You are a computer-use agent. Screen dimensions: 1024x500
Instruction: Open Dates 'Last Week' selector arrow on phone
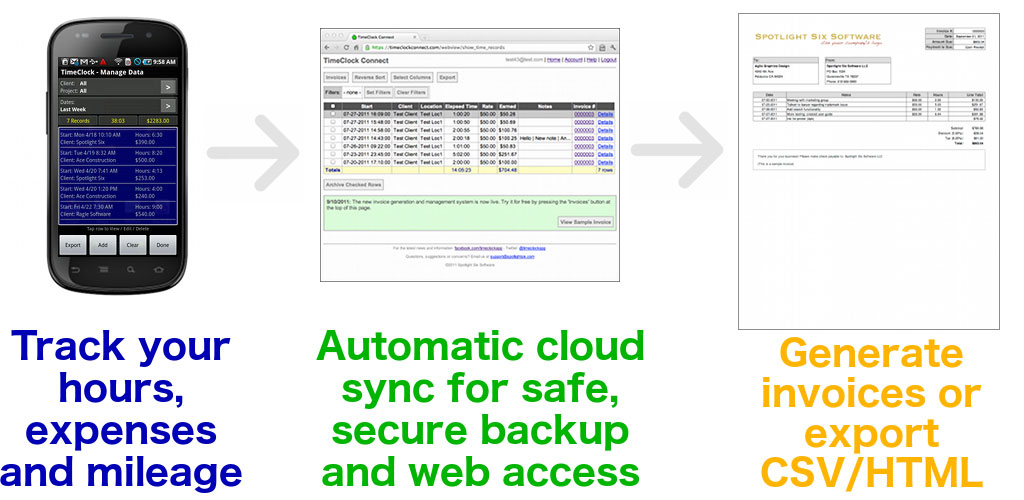pyautogui.click(x=168, y=106)
